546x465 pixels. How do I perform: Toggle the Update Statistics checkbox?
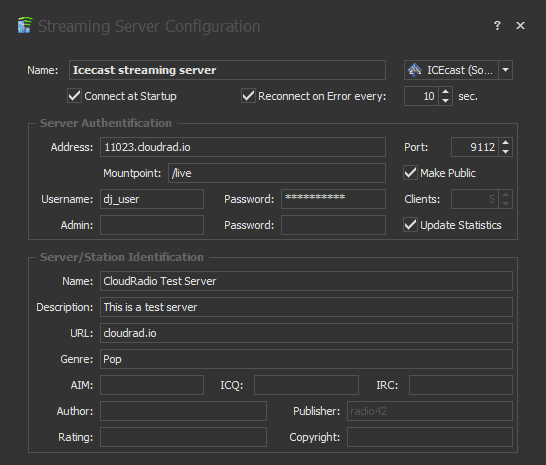coord(410,225)
